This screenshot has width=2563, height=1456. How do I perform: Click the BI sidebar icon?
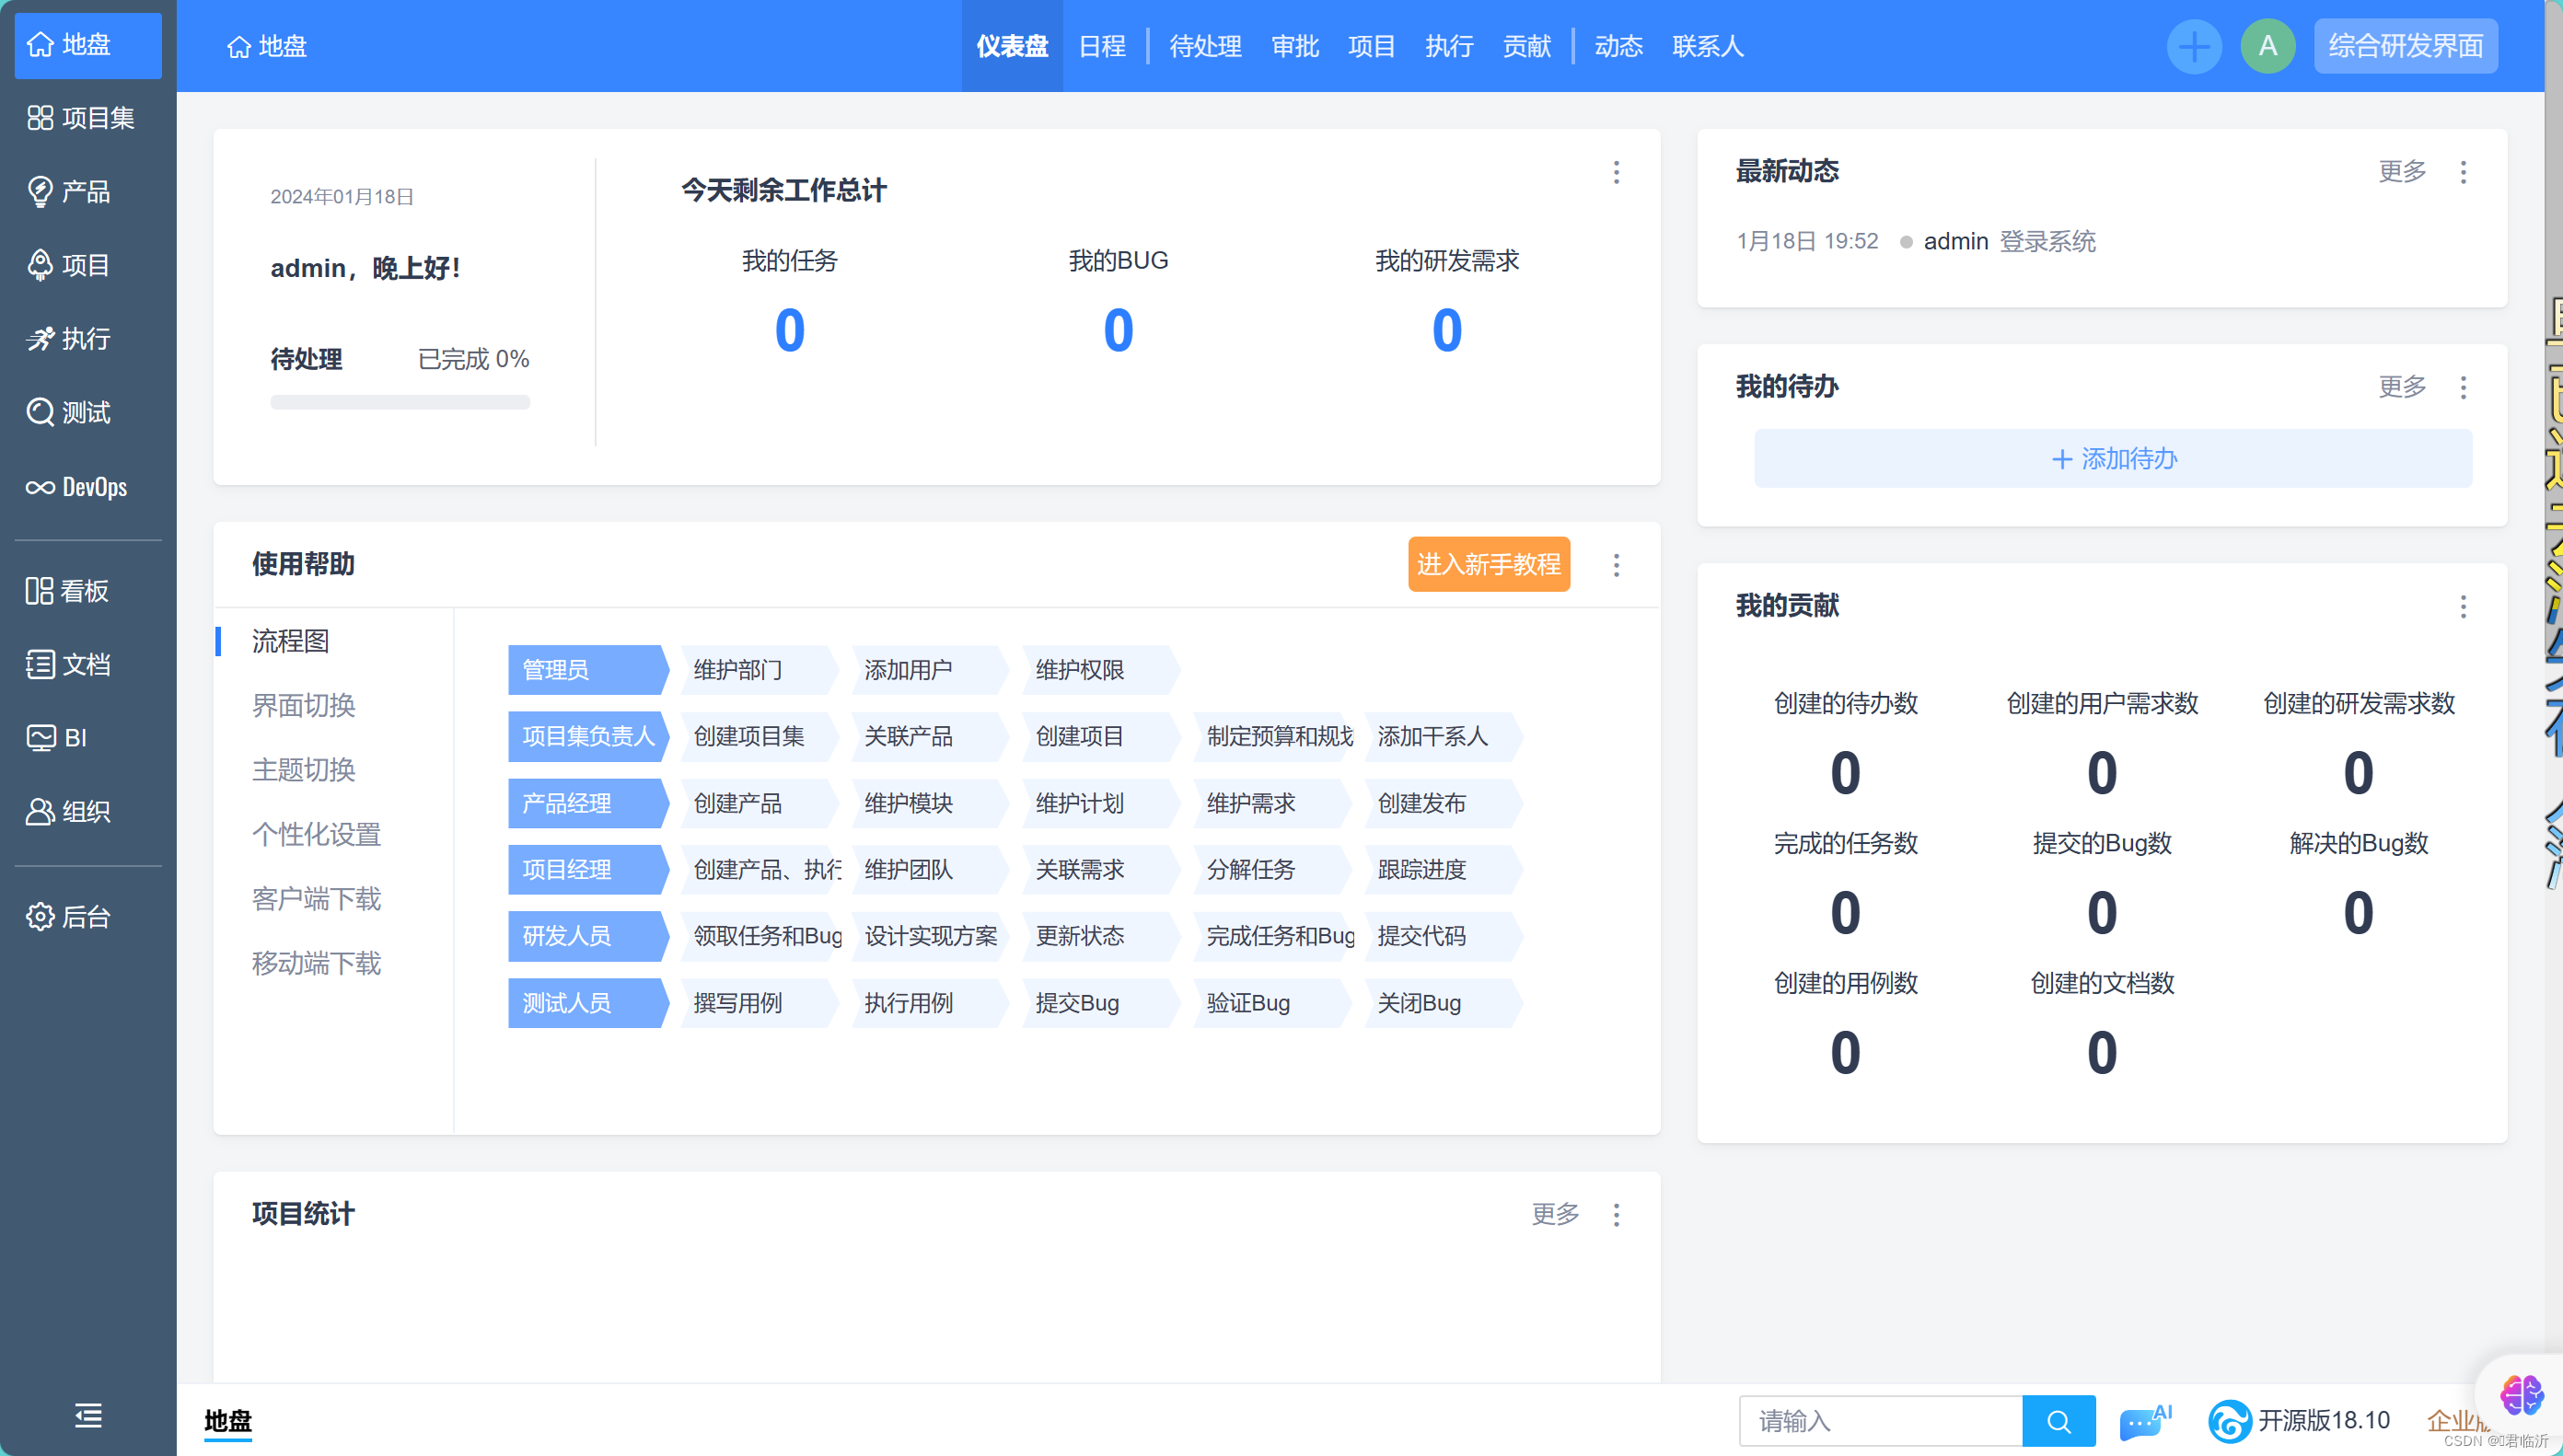pyautogui.click(x=41, y=738)
